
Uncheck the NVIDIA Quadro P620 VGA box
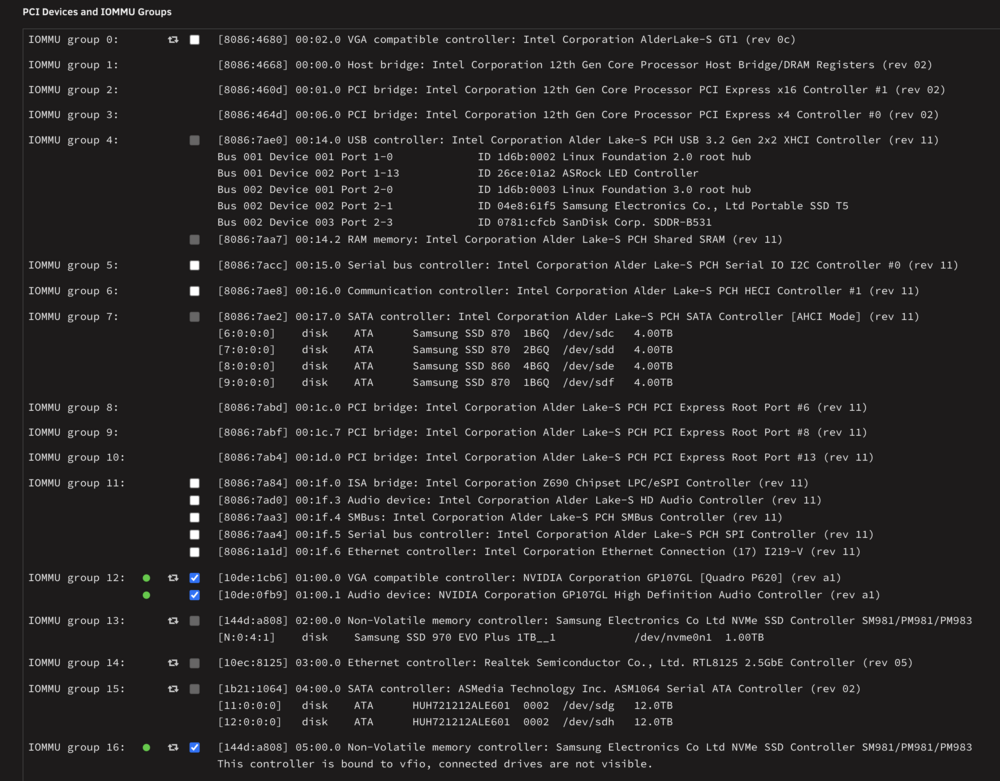[x=195, y=578]
